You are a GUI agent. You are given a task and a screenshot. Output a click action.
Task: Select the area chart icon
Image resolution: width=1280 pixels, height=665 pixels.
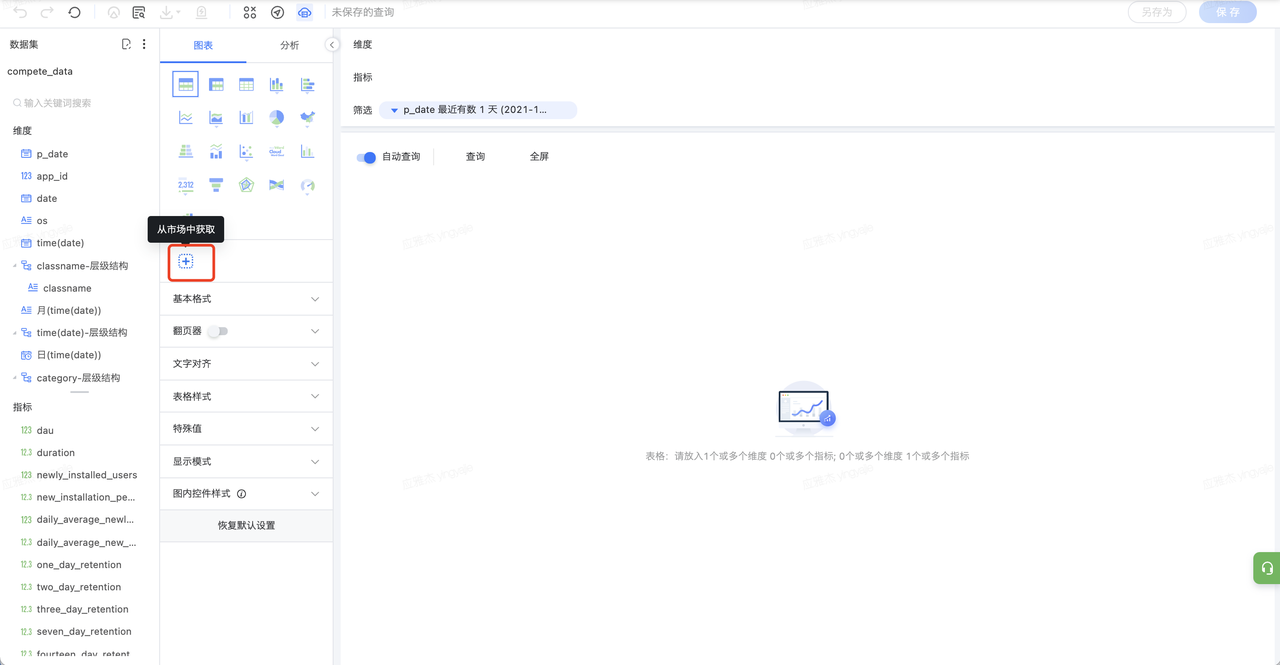pyautogui.click(x=216, y=118)
